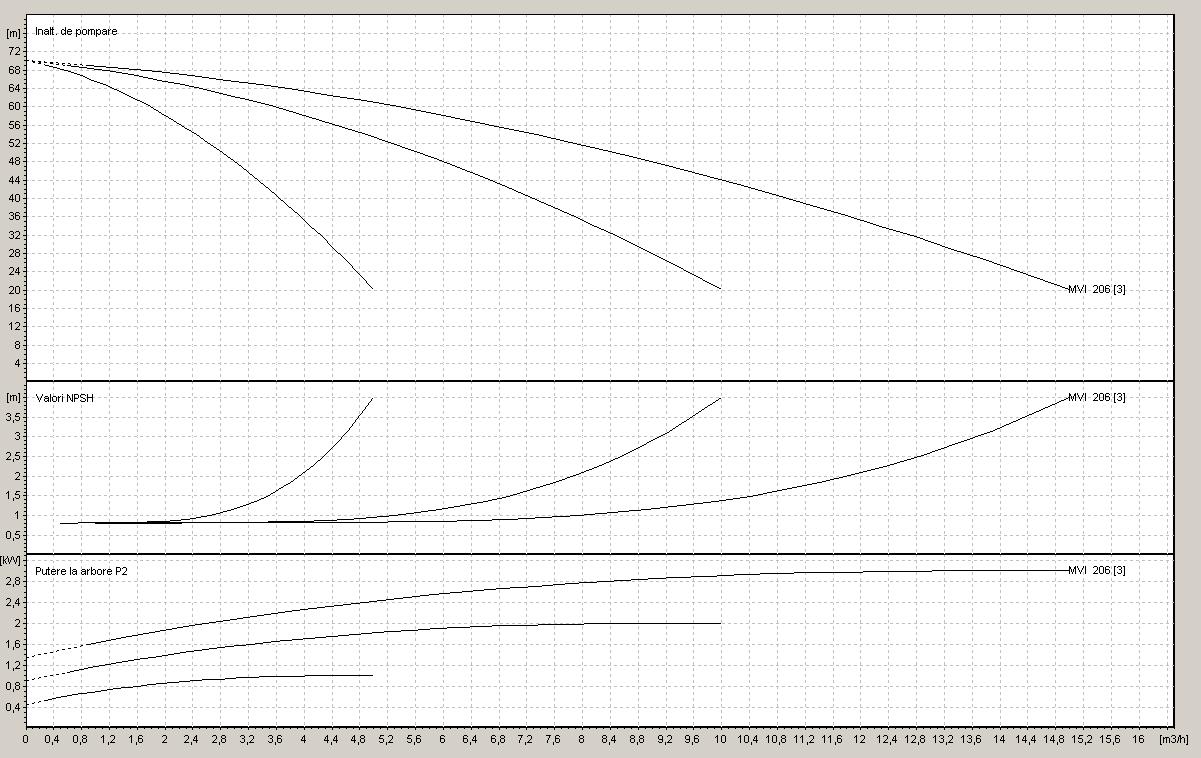Click the 3,5 tick on the NPSH axis

coord(14,417)
